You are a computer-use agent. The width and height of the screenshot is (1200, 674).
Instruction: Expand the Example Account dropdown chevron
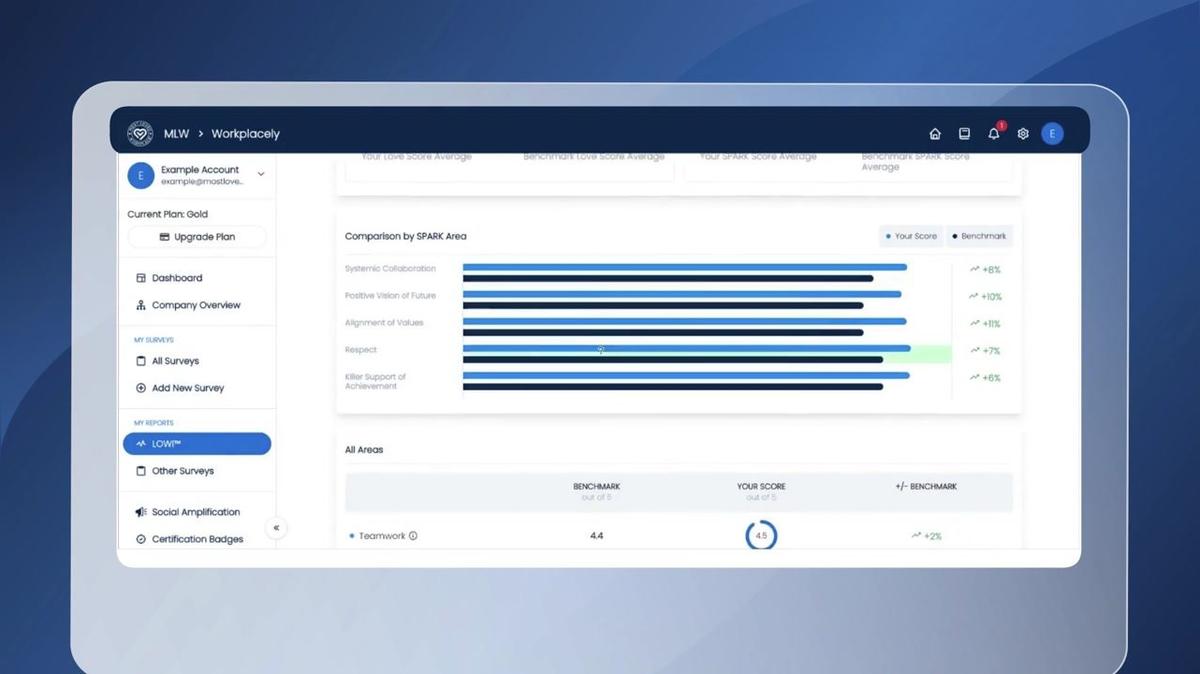click(261, 174)
